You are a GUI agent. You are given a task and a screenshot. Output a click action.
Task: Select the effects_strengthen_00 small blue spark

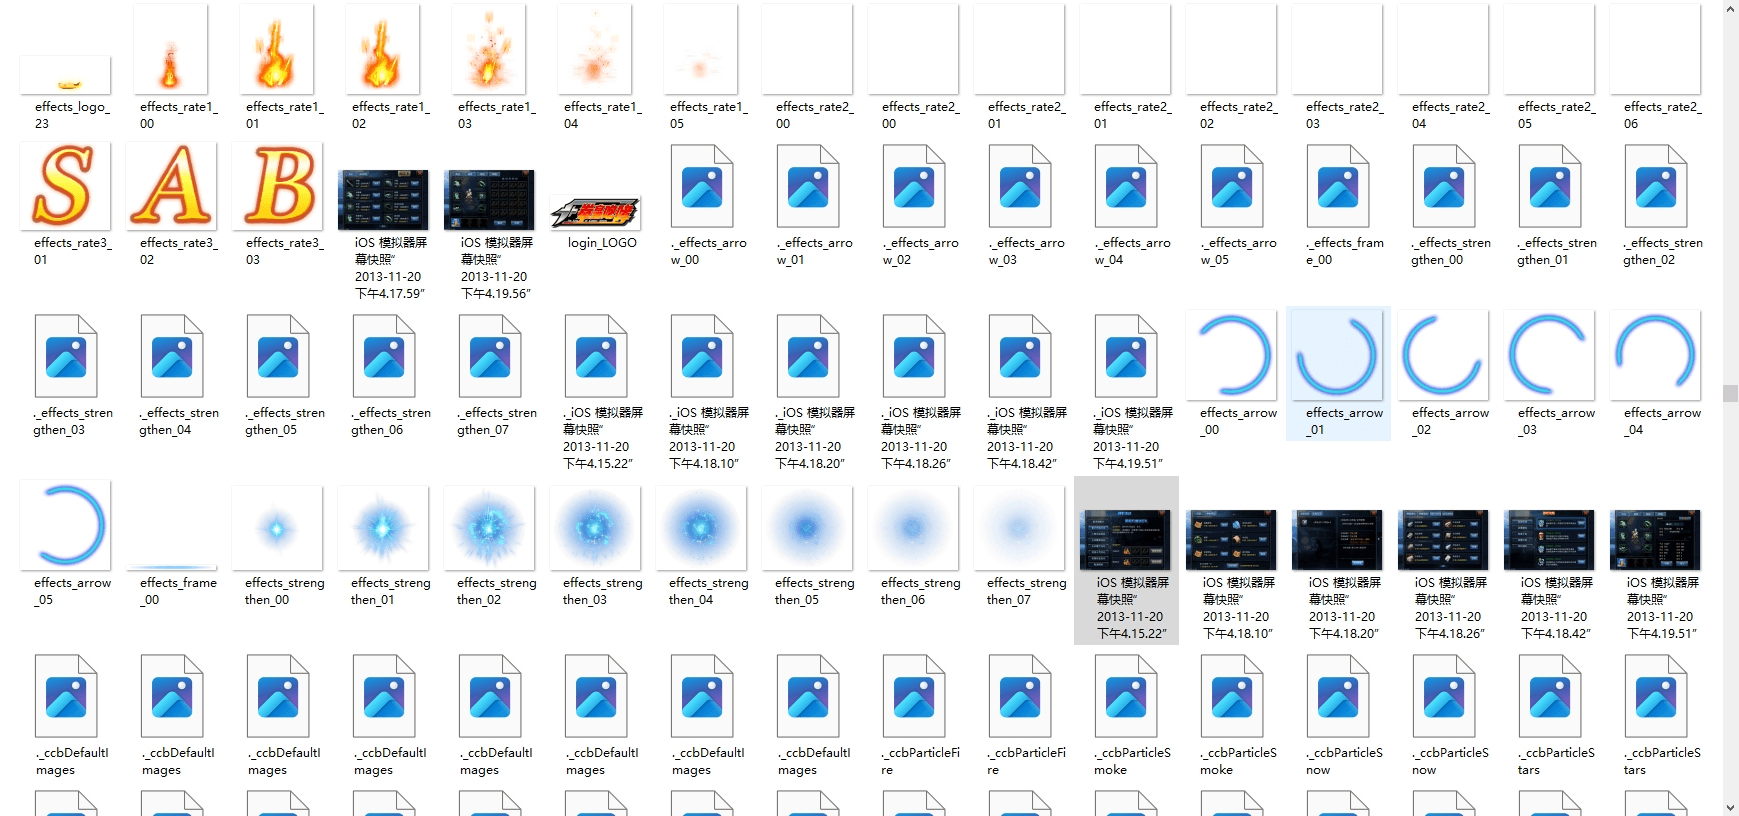point(277,528)
